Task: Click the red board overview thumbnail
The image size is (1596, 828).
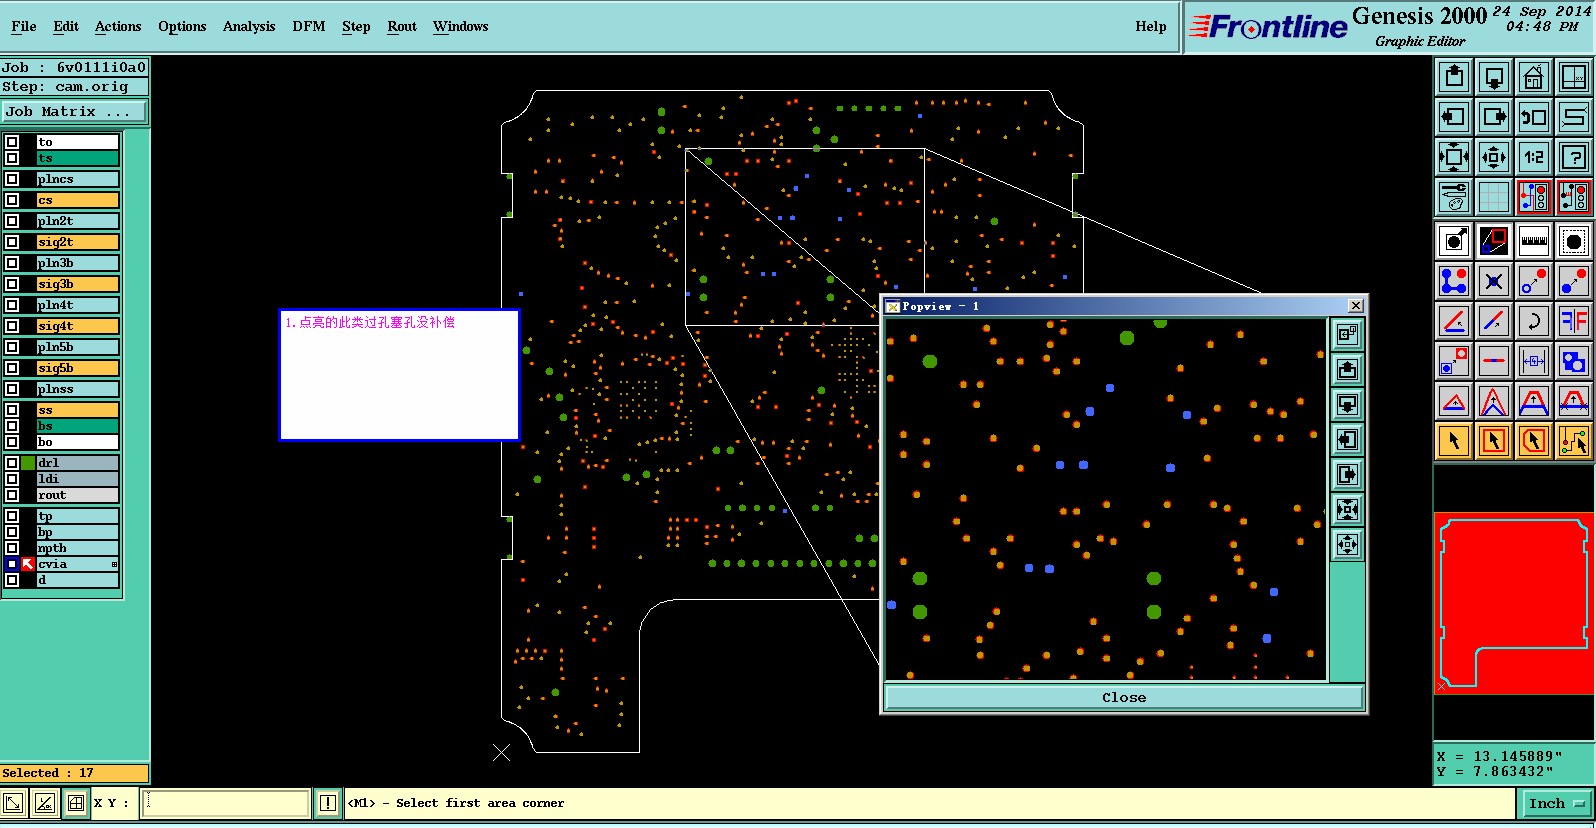Action: click(1514, 603)
